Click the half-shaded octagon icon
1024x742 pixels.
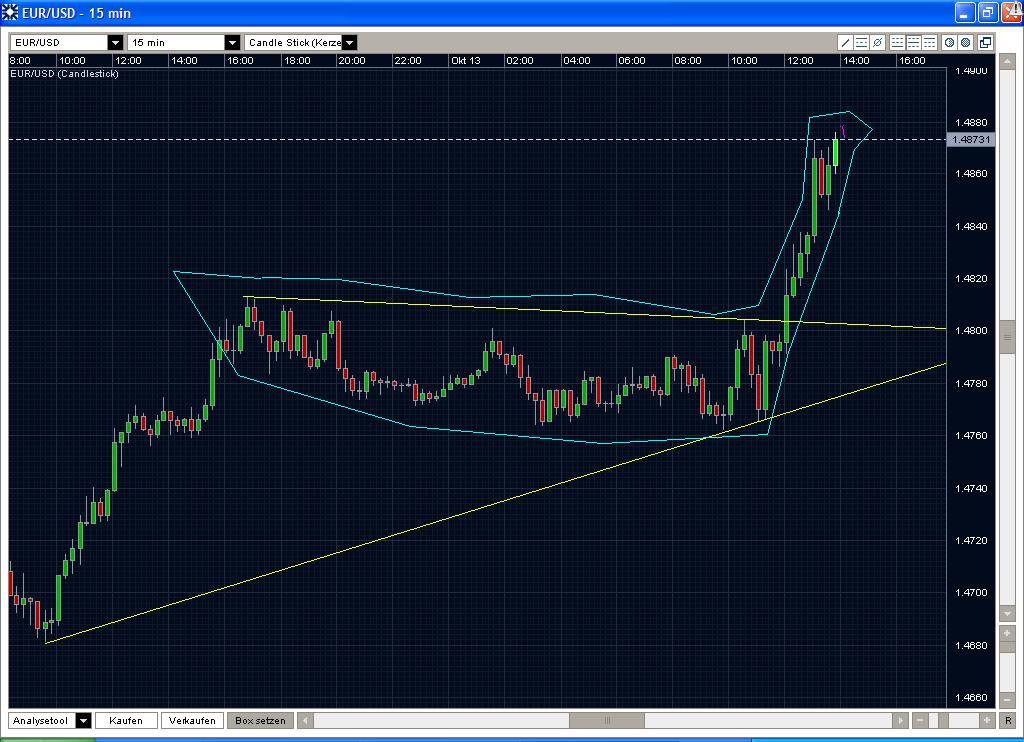coord(949,42)
